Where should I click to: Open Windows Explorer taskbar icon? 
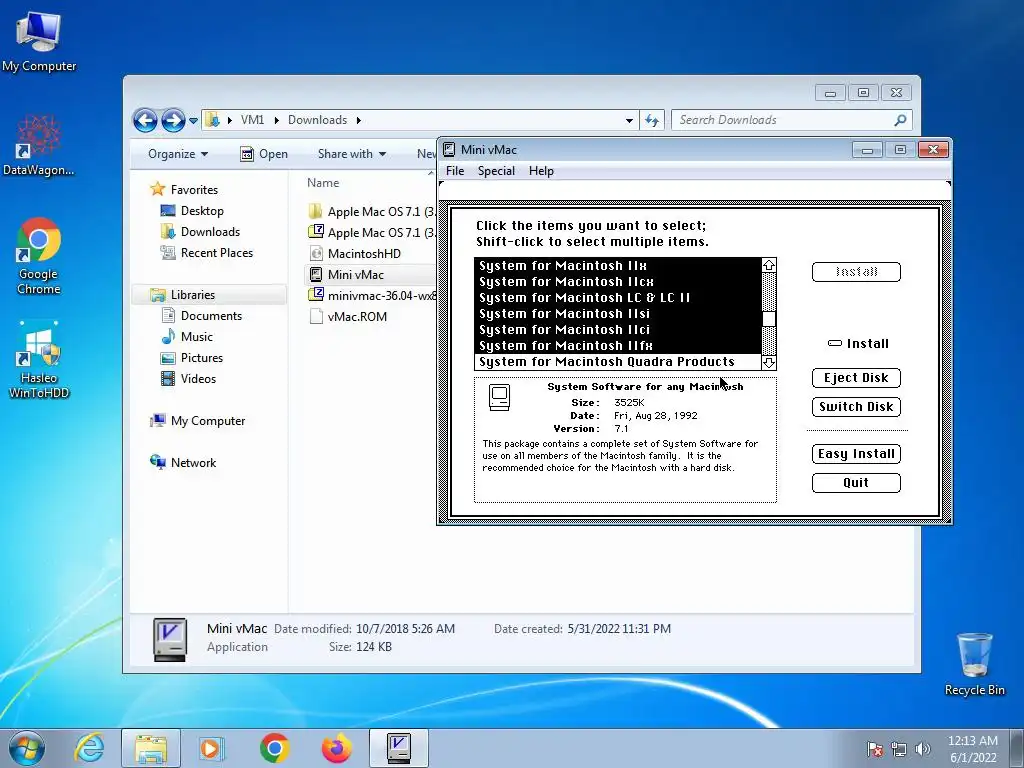(x=151, y=748)
